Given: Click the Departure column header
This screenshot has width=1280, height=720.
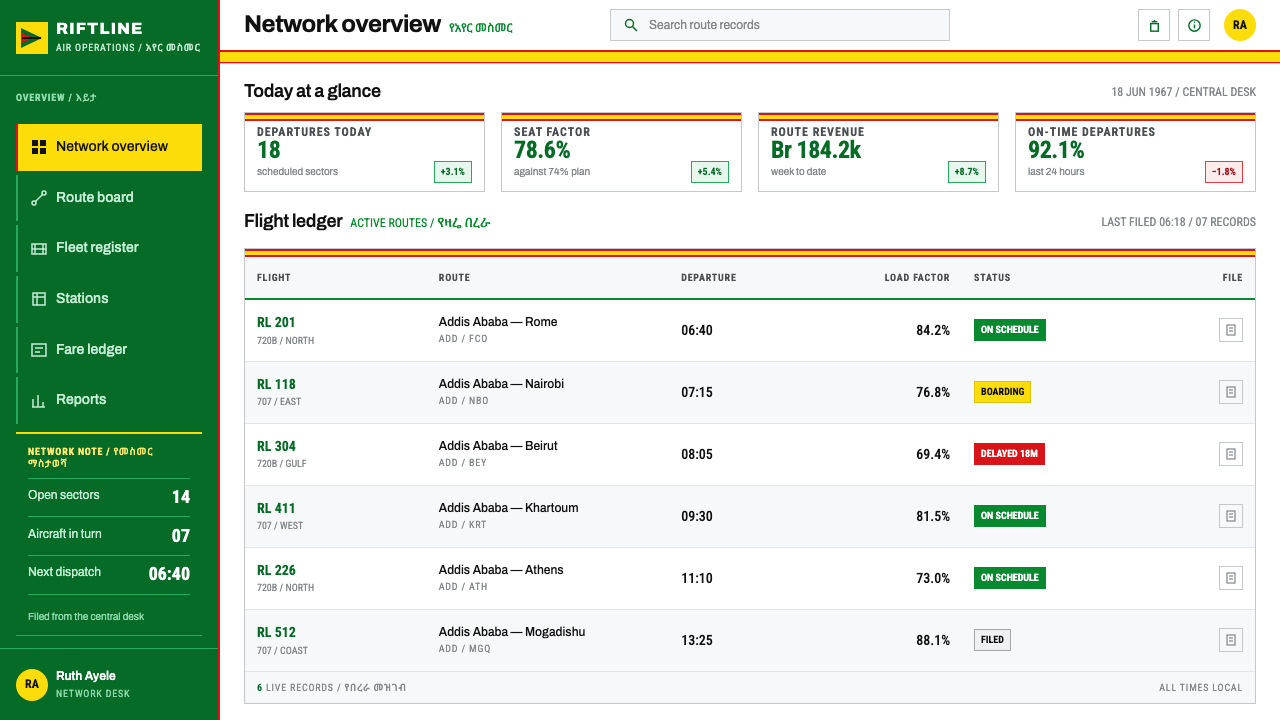Looking at the screenshot, I should (x=709, y=278).
